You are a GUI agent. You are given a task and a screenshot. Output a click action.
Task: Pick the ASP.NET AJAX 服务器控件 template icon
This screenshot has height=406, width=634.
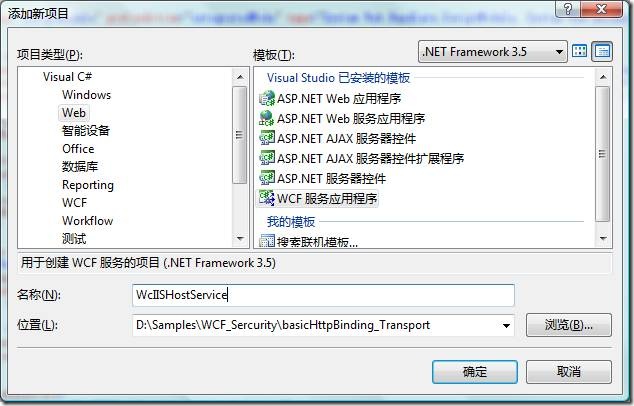[x=267, y=138]
